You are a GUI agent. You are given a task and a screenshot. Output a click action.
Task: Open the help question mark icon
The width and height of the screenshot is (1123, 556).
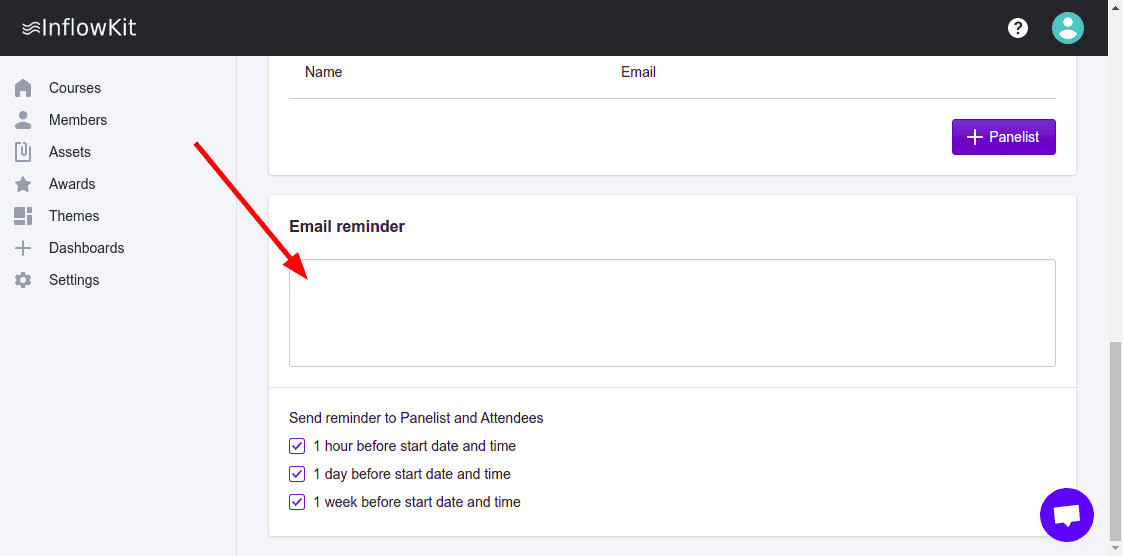click(1018, 28)
